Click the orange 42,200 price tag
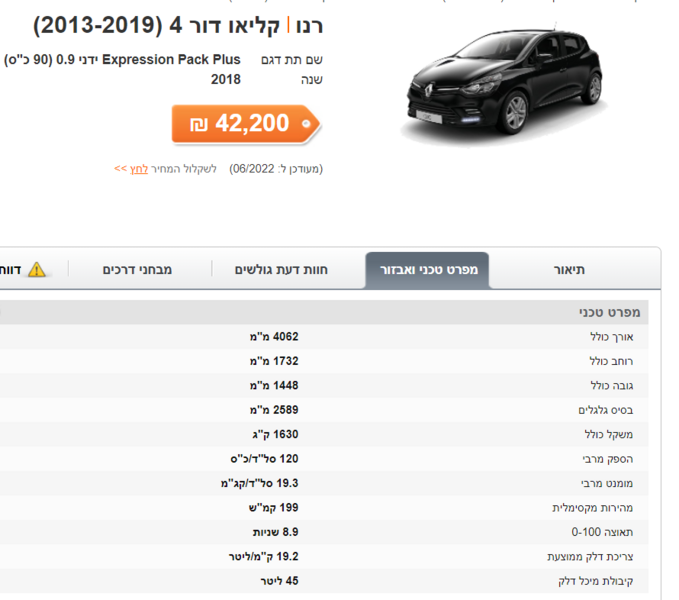679x600 pixels. click(246, 124)
